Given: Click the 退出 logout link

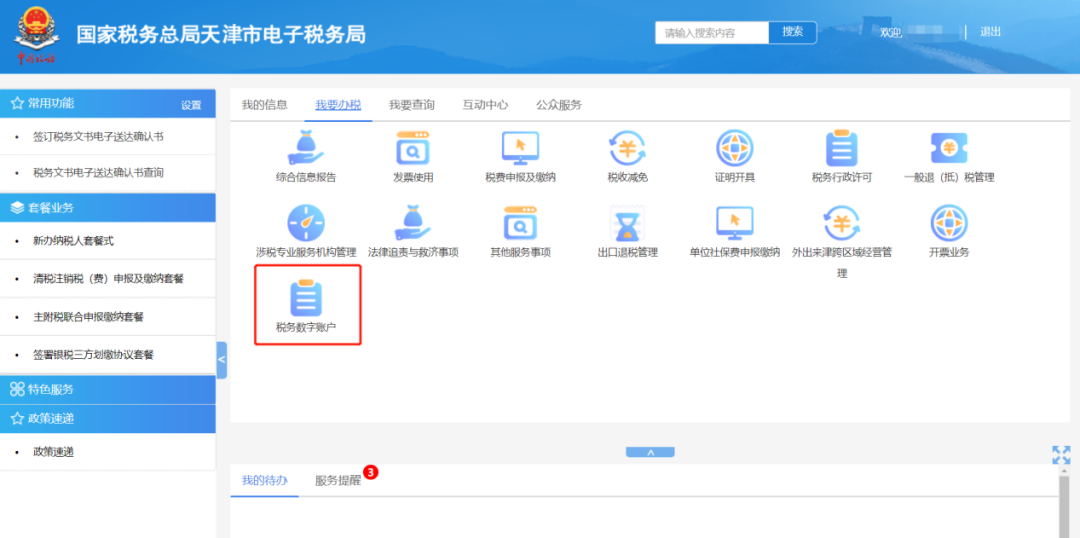Looking at the screenshot, I should [x=990, y=32].
